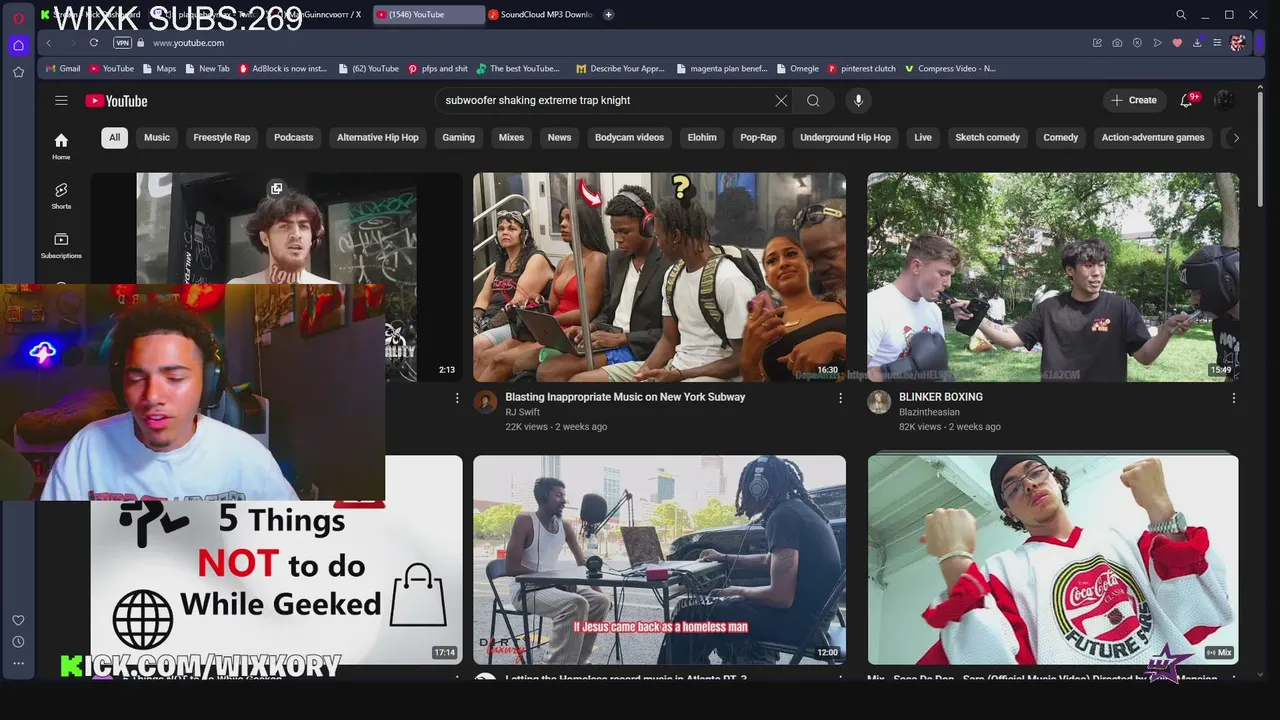
Task: Open the pinterest clutch bookmark
Action: pyautogui.click(x=862, y=69)
